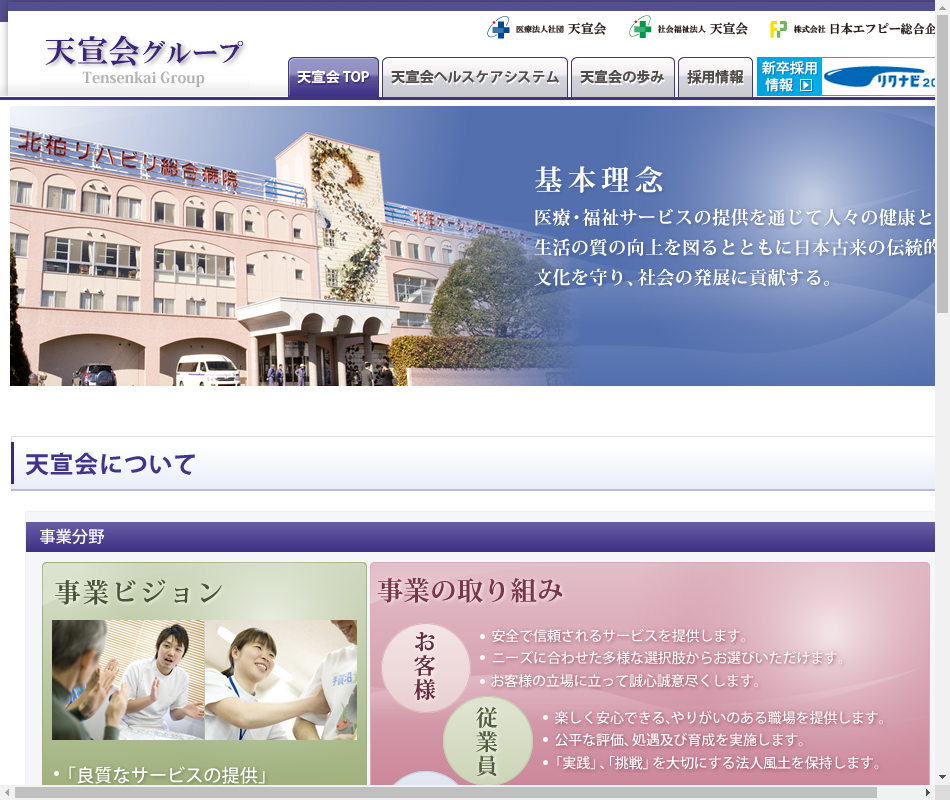This screenshot has height=800, width=950.
Task: Click お客様の立場に立って誠心誠意尽くします text
Action: coord(625,681)
